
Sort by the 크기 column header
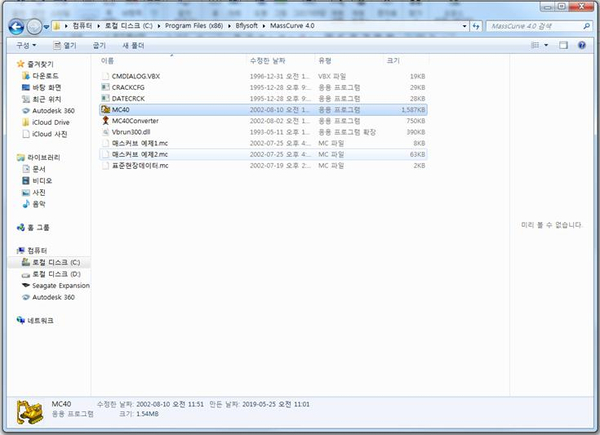pyautogui.click(x=393, y=60)
